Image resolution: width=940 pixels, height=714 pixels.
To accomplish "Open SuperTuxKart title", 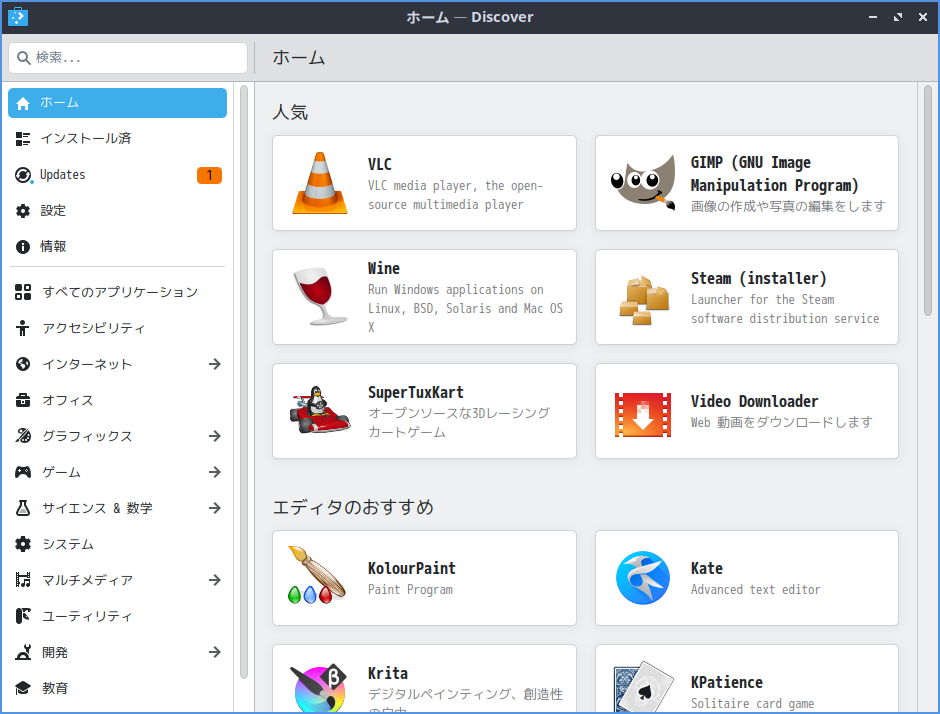I will point(415,392).
